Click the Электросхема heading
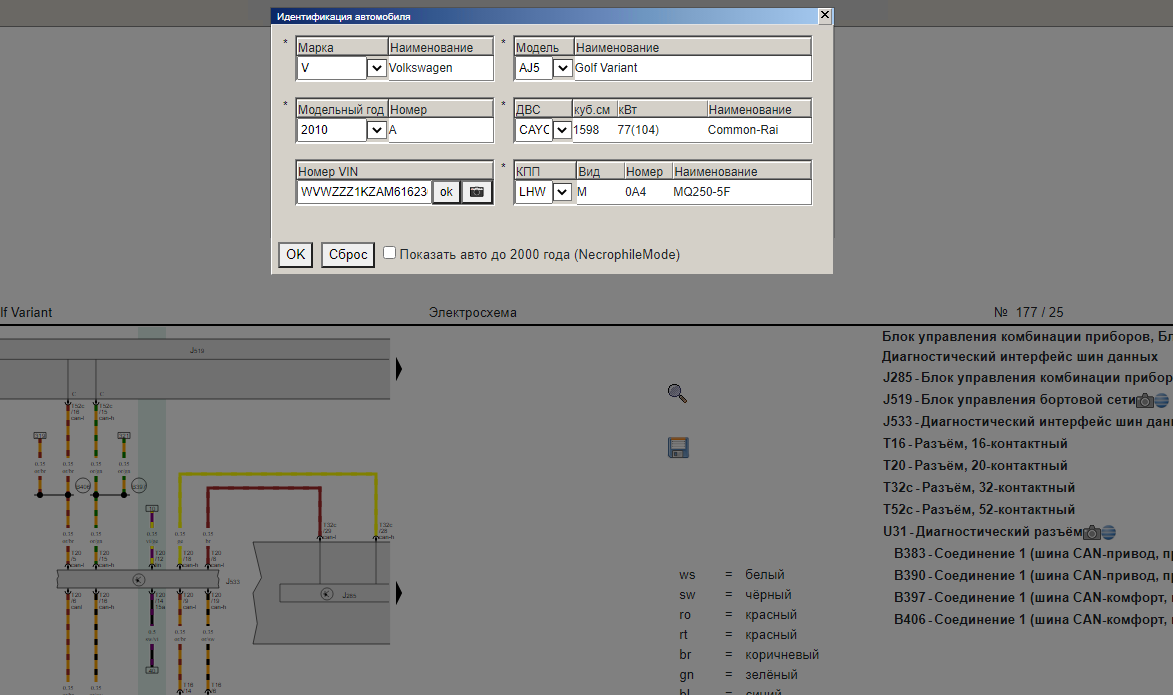The image size is (1173, 695). pos(473,313)
